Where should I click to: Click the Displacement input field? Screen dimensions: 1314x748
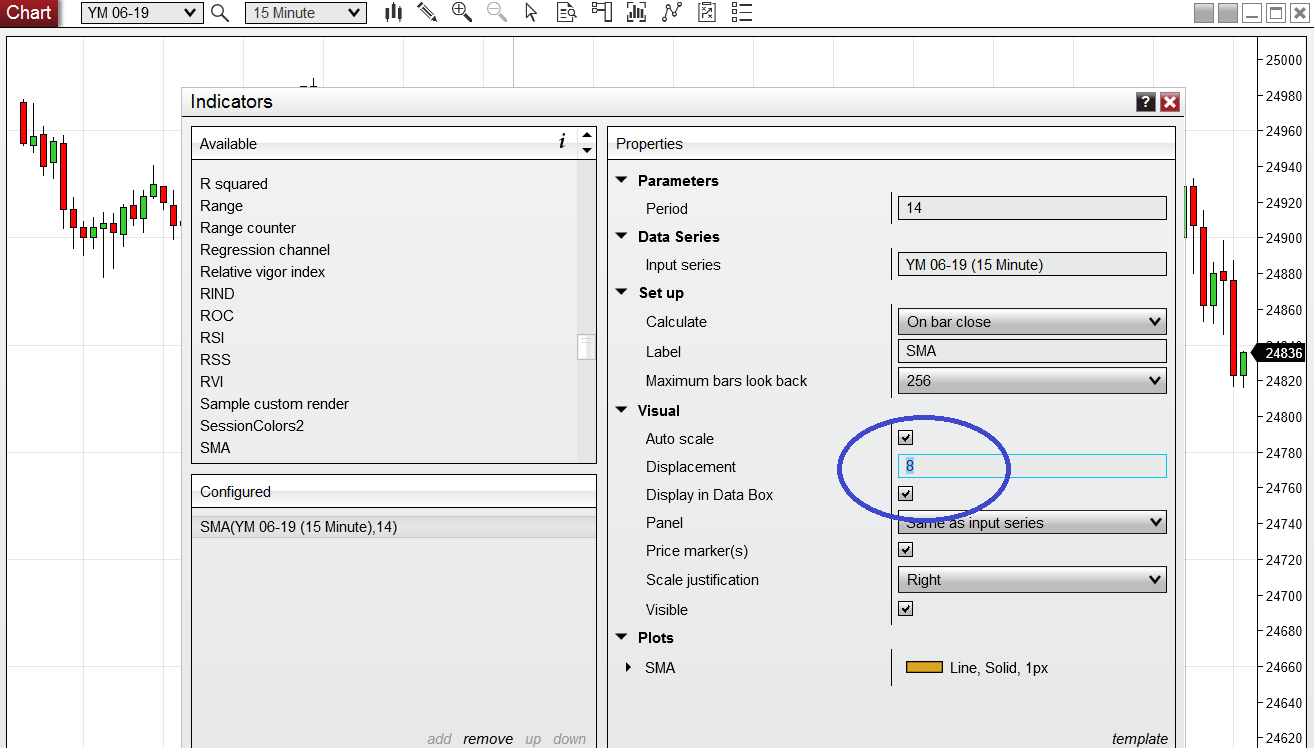tap(1032, 466)
